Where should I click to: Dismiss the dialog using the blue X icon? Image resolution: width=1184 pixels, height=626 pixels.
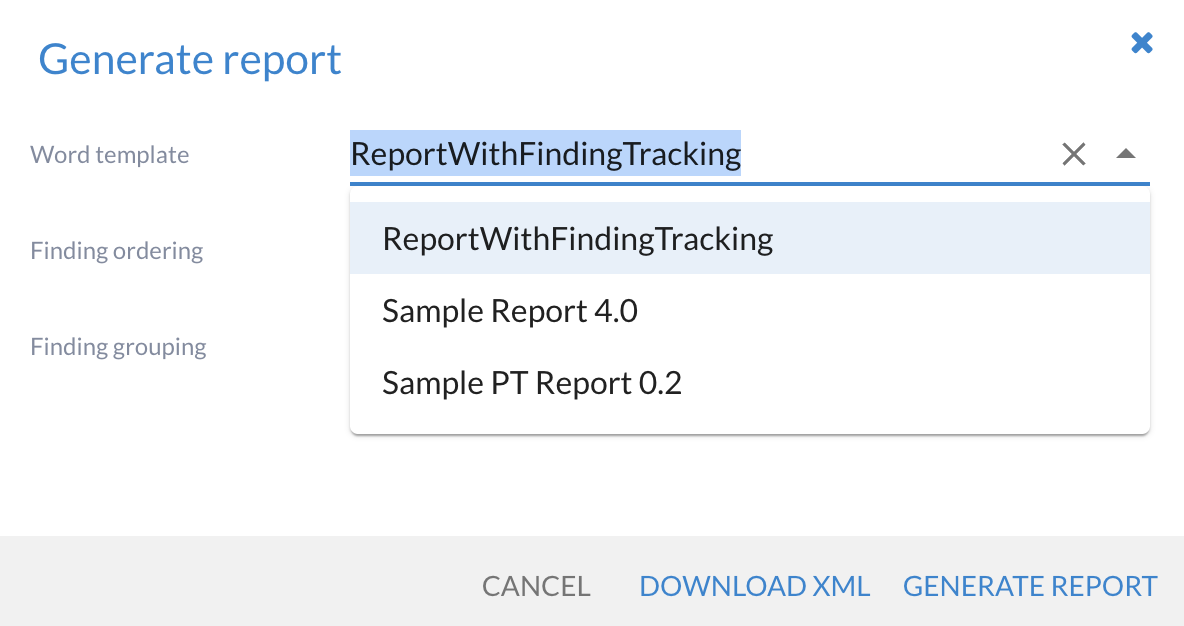1141,43
